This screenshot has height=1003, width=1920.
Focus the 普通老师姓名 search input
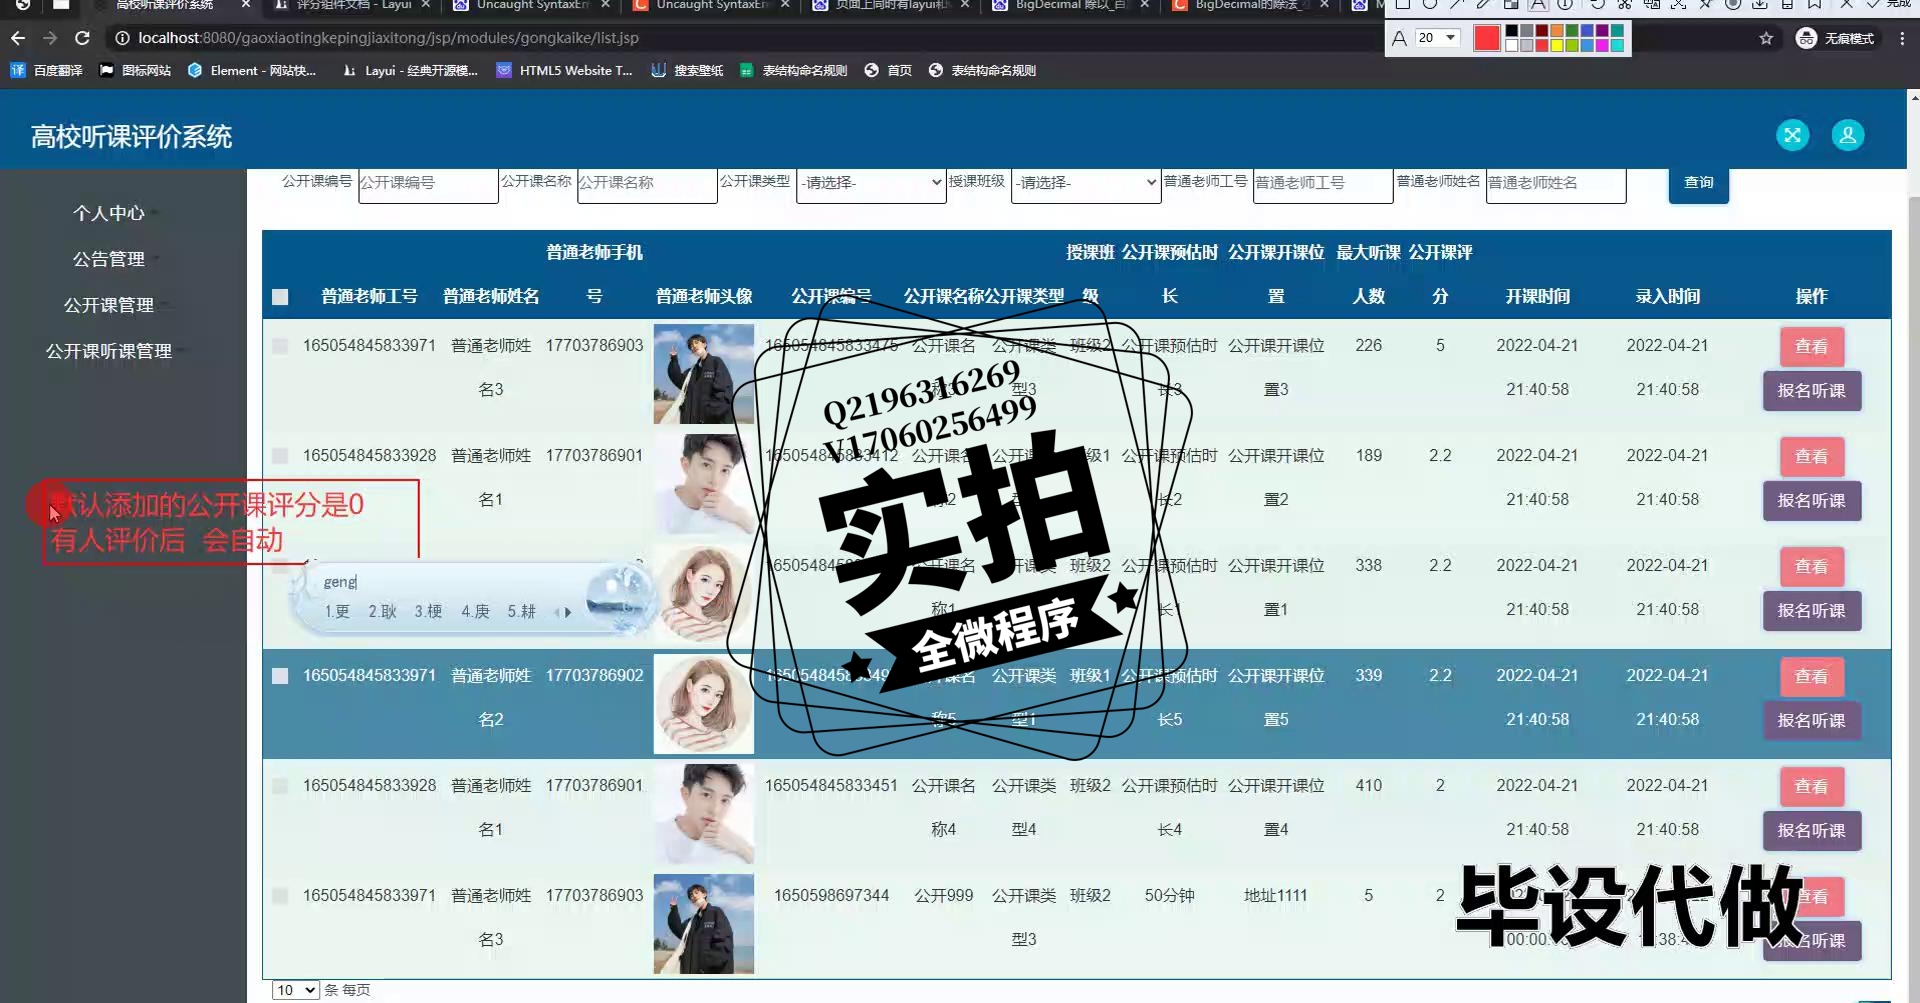(x=1556, y=183)
